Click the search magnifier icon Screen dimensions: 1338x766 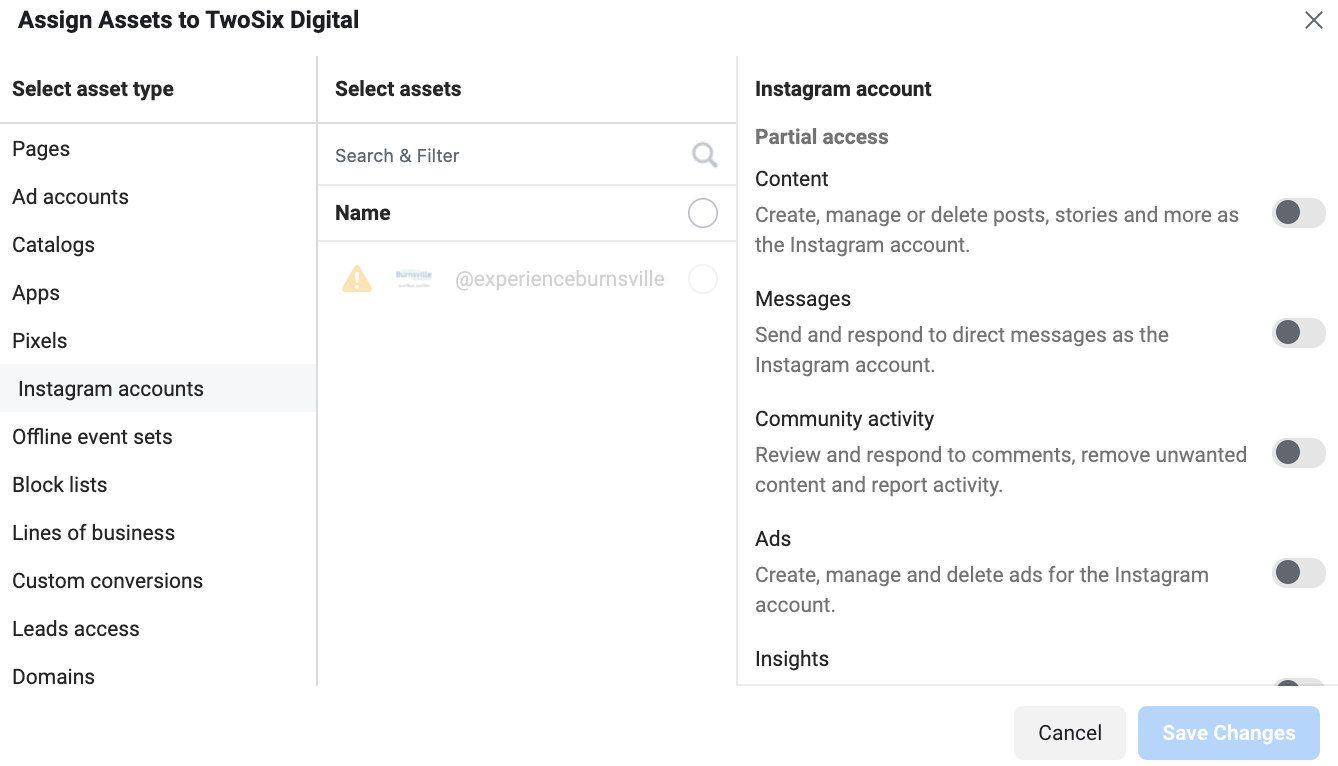704,155
